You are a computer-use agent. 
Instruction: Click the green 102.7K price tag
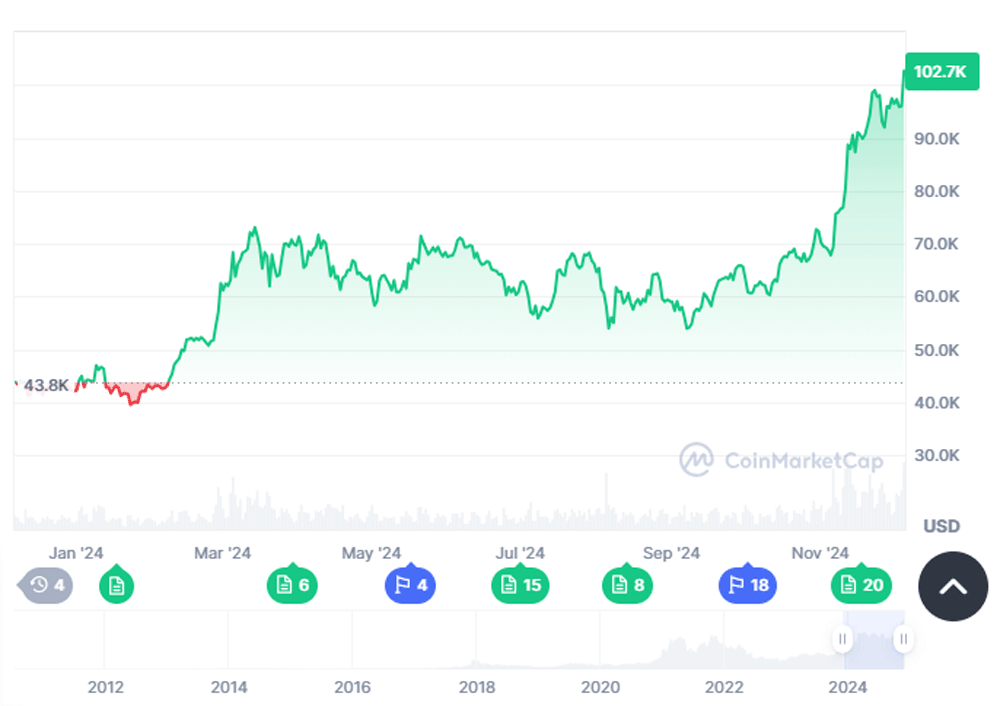pyautogui.click(x=941, y=71)
